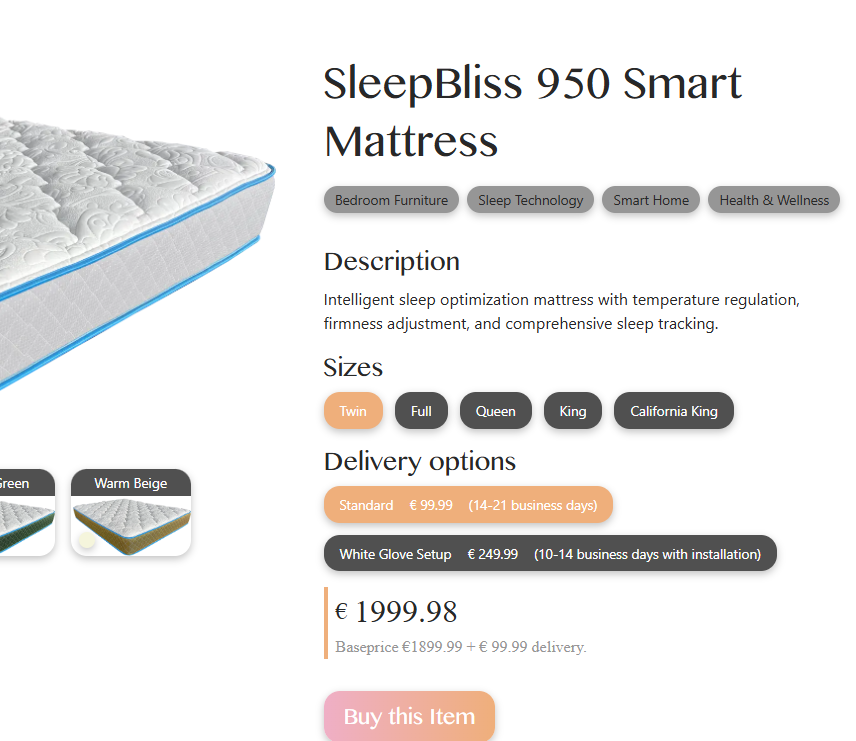Open the Health & Wellness tag

[774, 200]
